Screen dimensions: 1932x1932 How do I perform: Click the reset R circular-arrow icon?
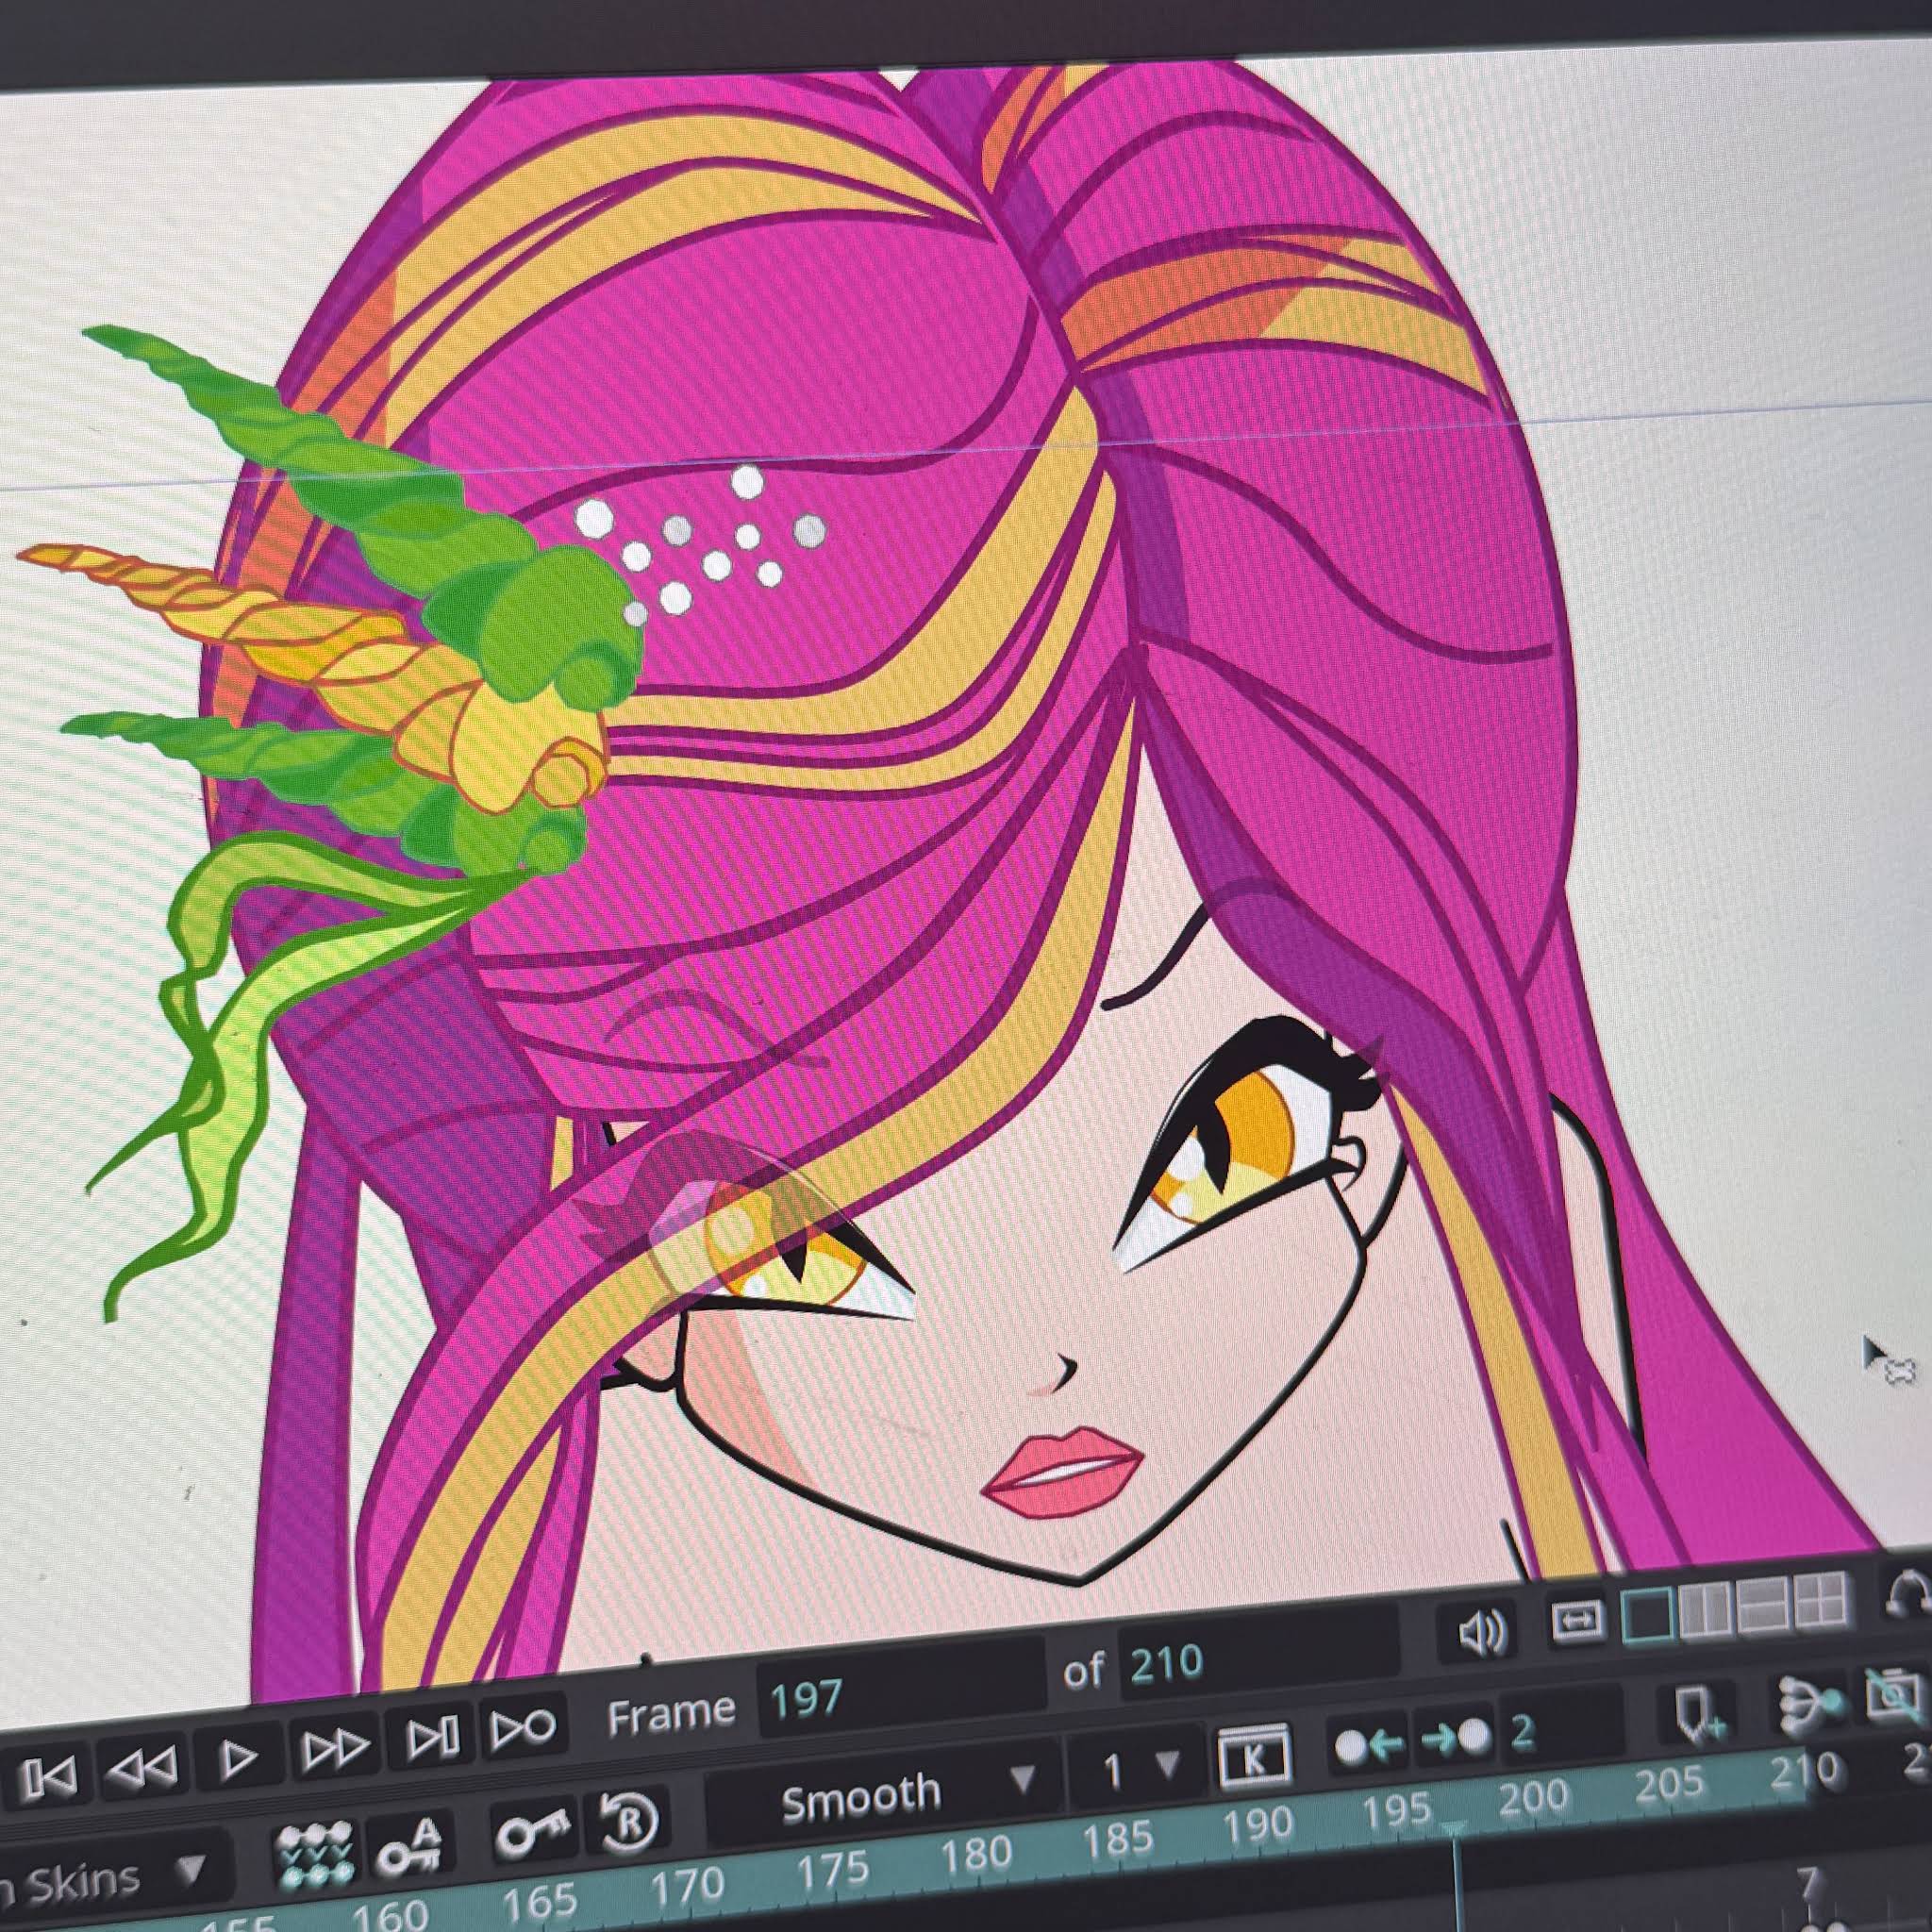click(x=629, y=1820)
